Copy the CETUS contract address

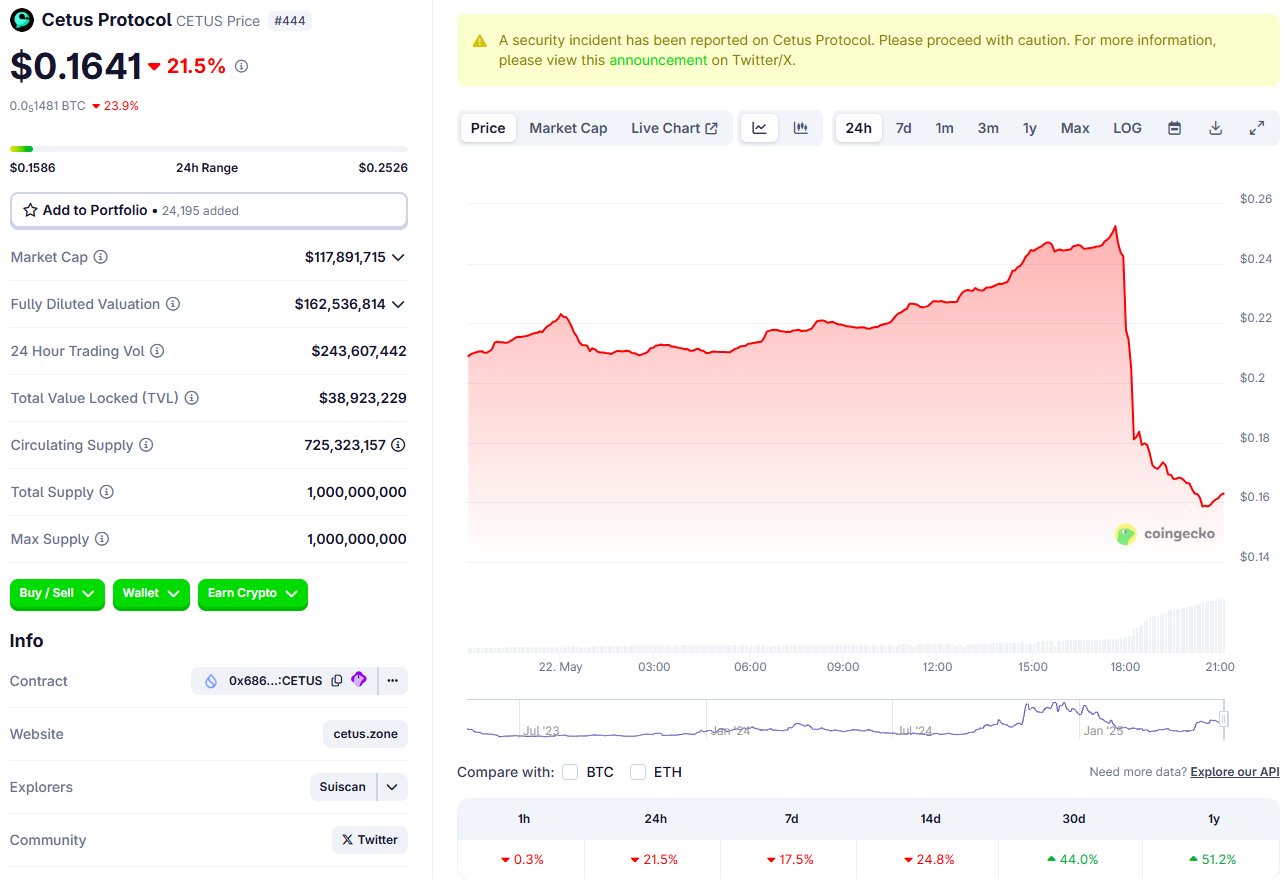point(337,680)
